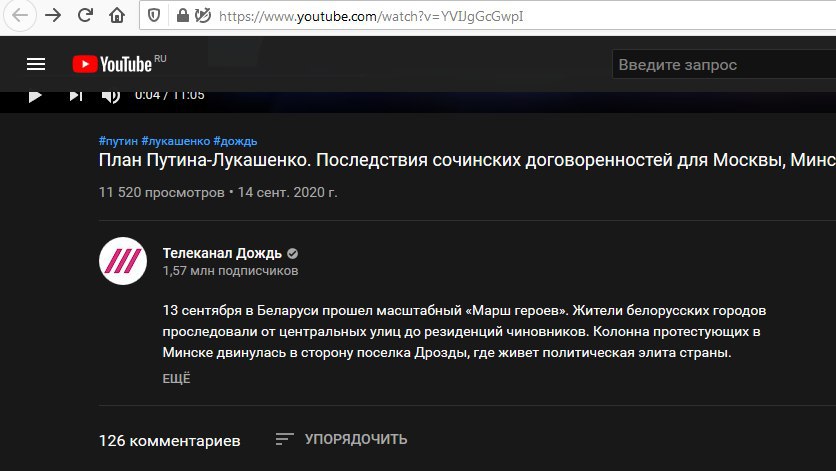The width and height of the screenshot is (836, 471).
Task: Open Телеканал Дождь channel avatar
Action: pyautogui.click(x=123, y=261)
